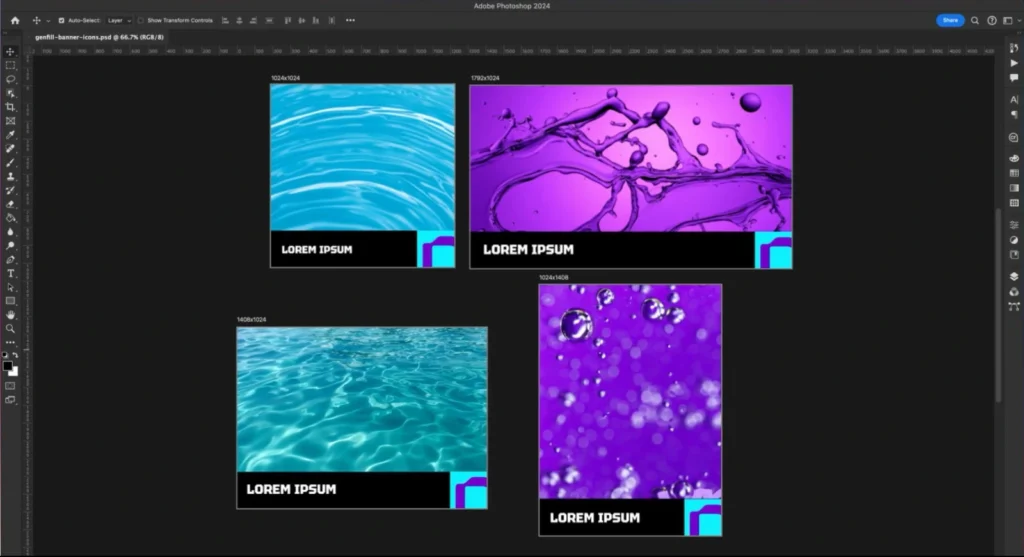This screenshot has width=1024, height=557.
Task: Open the Comments panel icon
Action: [x=1014, y=78]
